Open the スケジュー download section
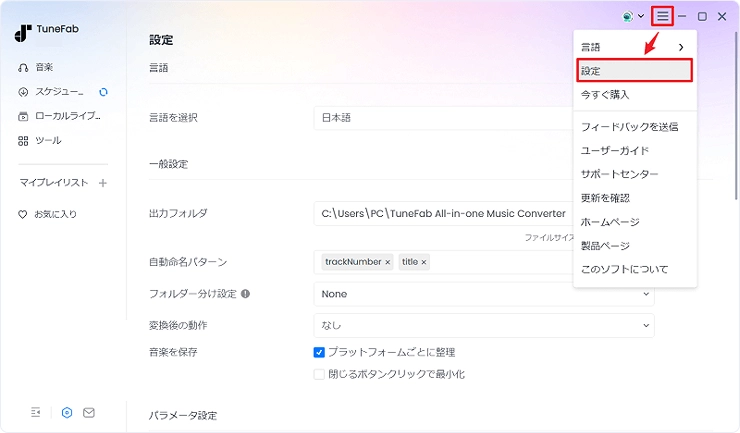Image resolution: width=740 pixels, height=433 pixels. pyautogui.click(x=51, y=92)
